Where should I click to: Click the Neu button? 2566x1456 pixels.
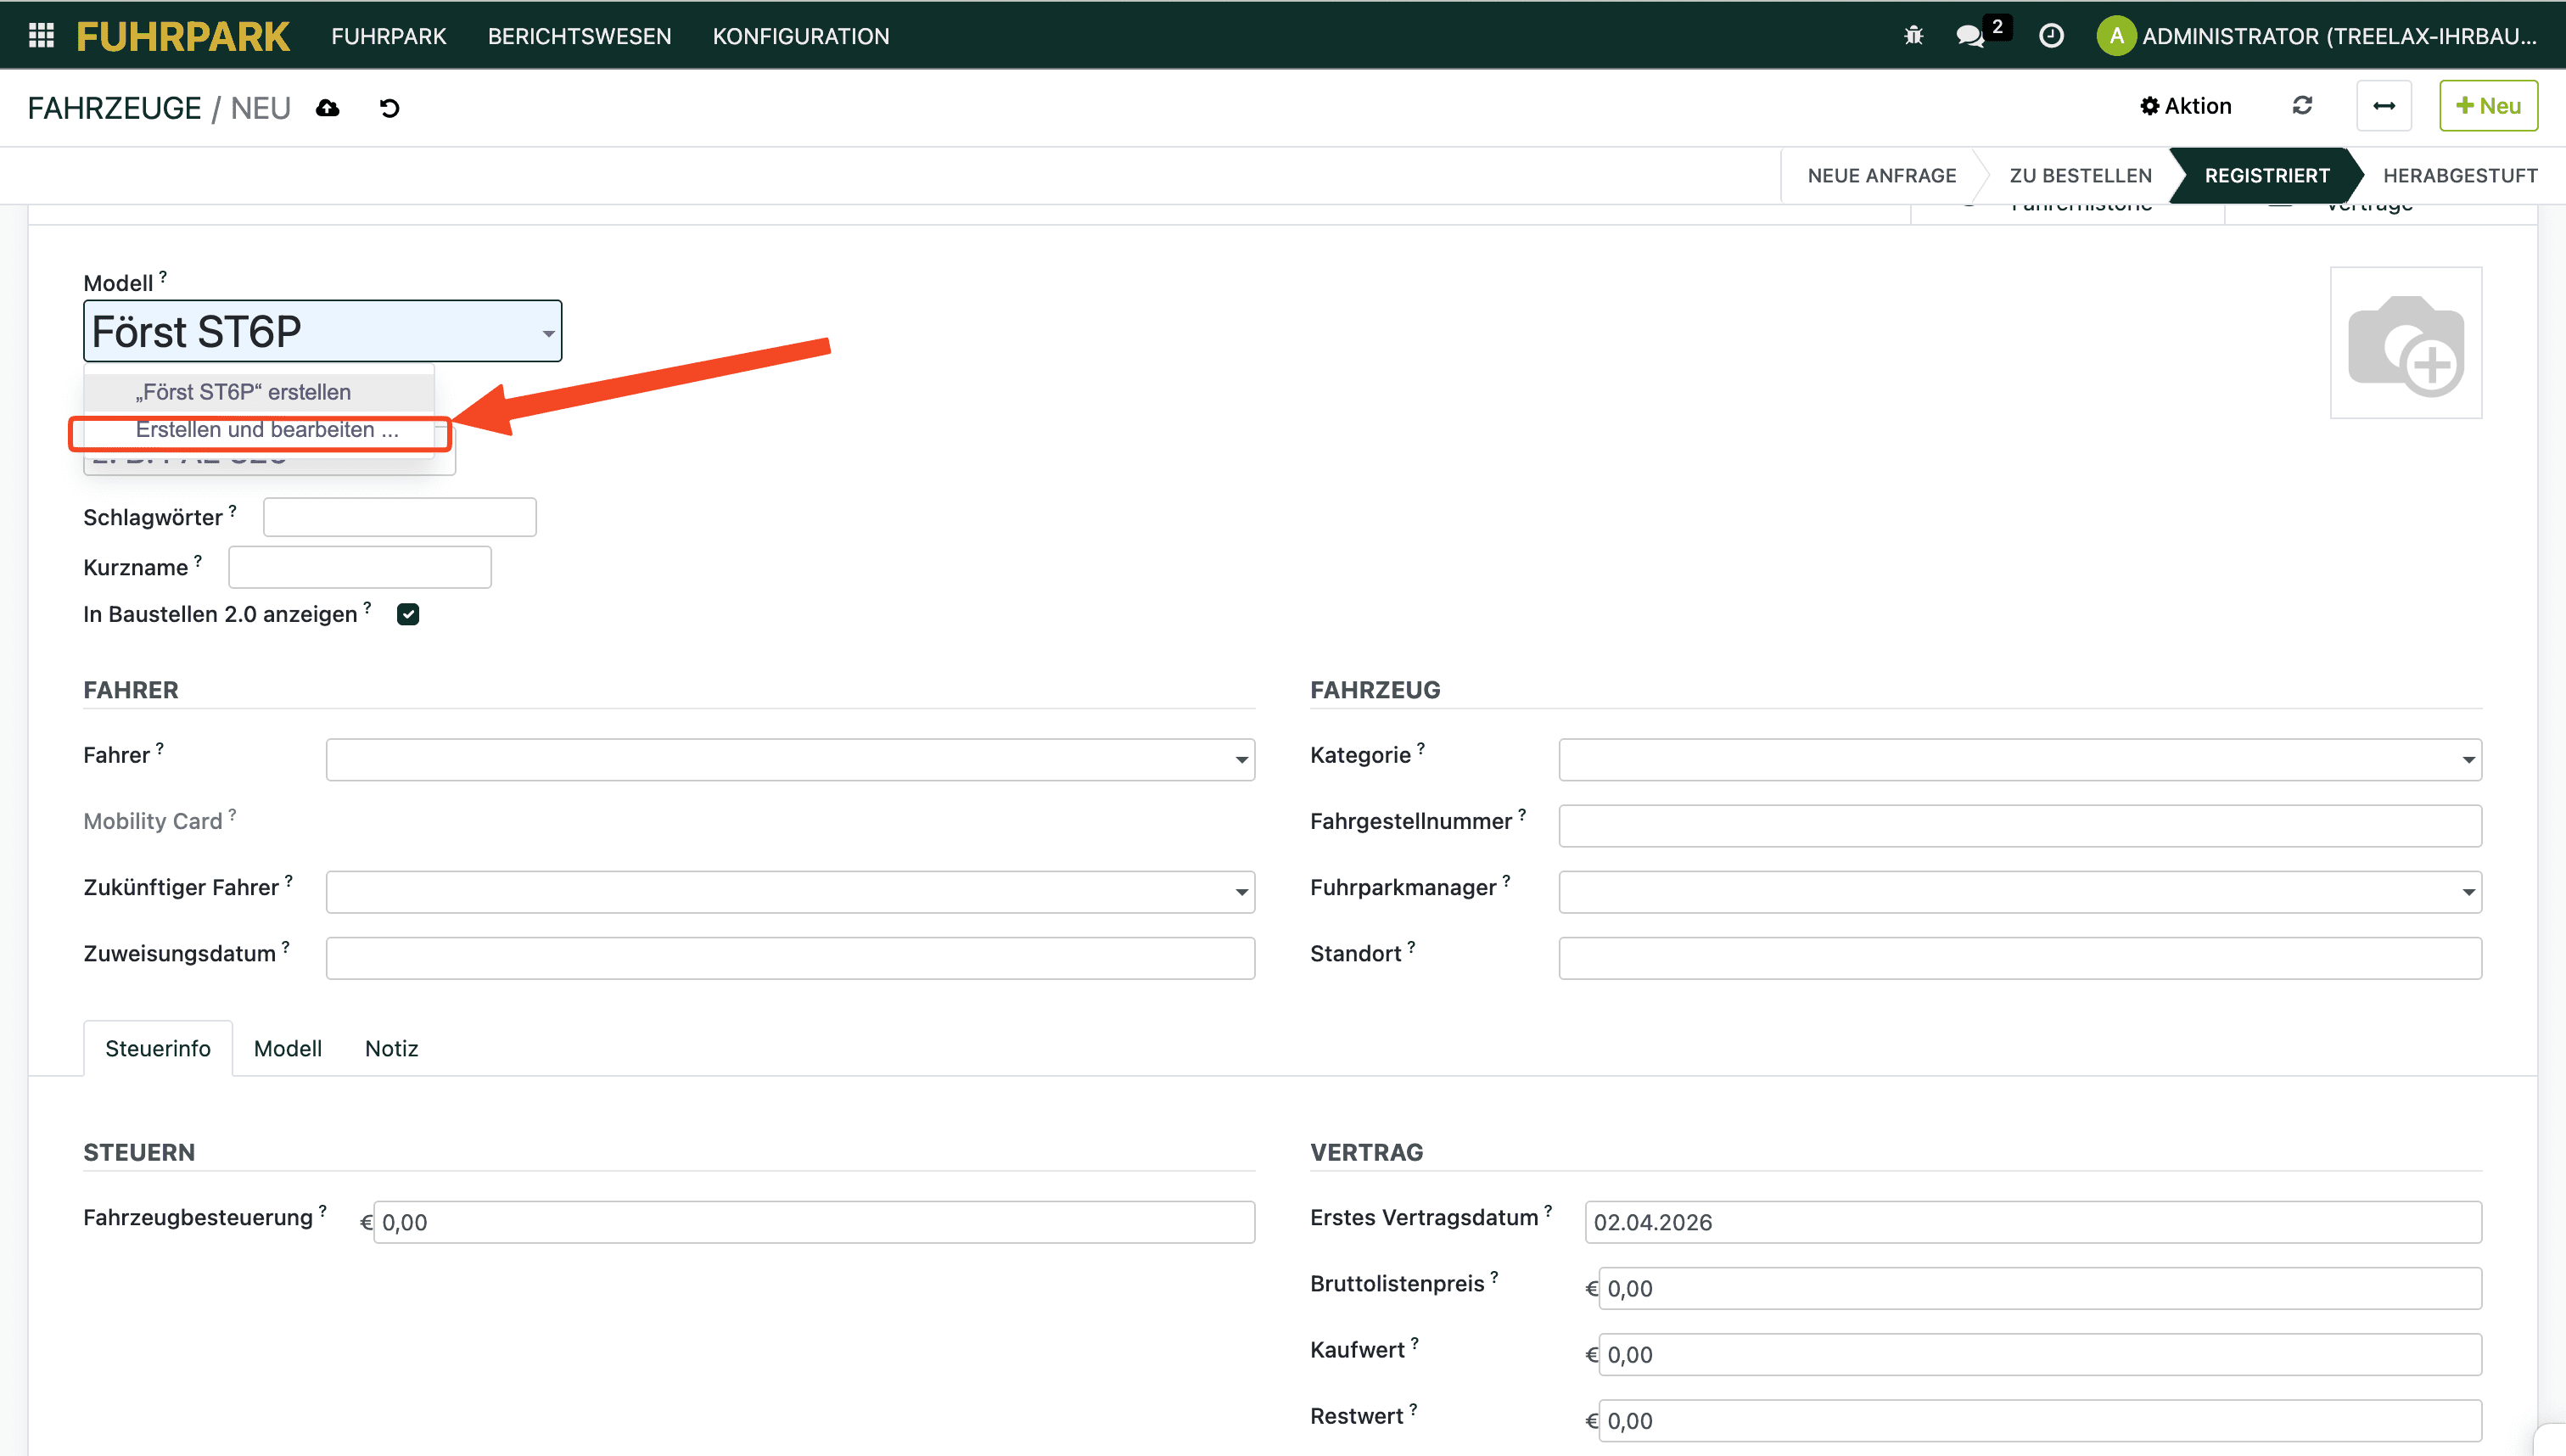(2488, 106)
